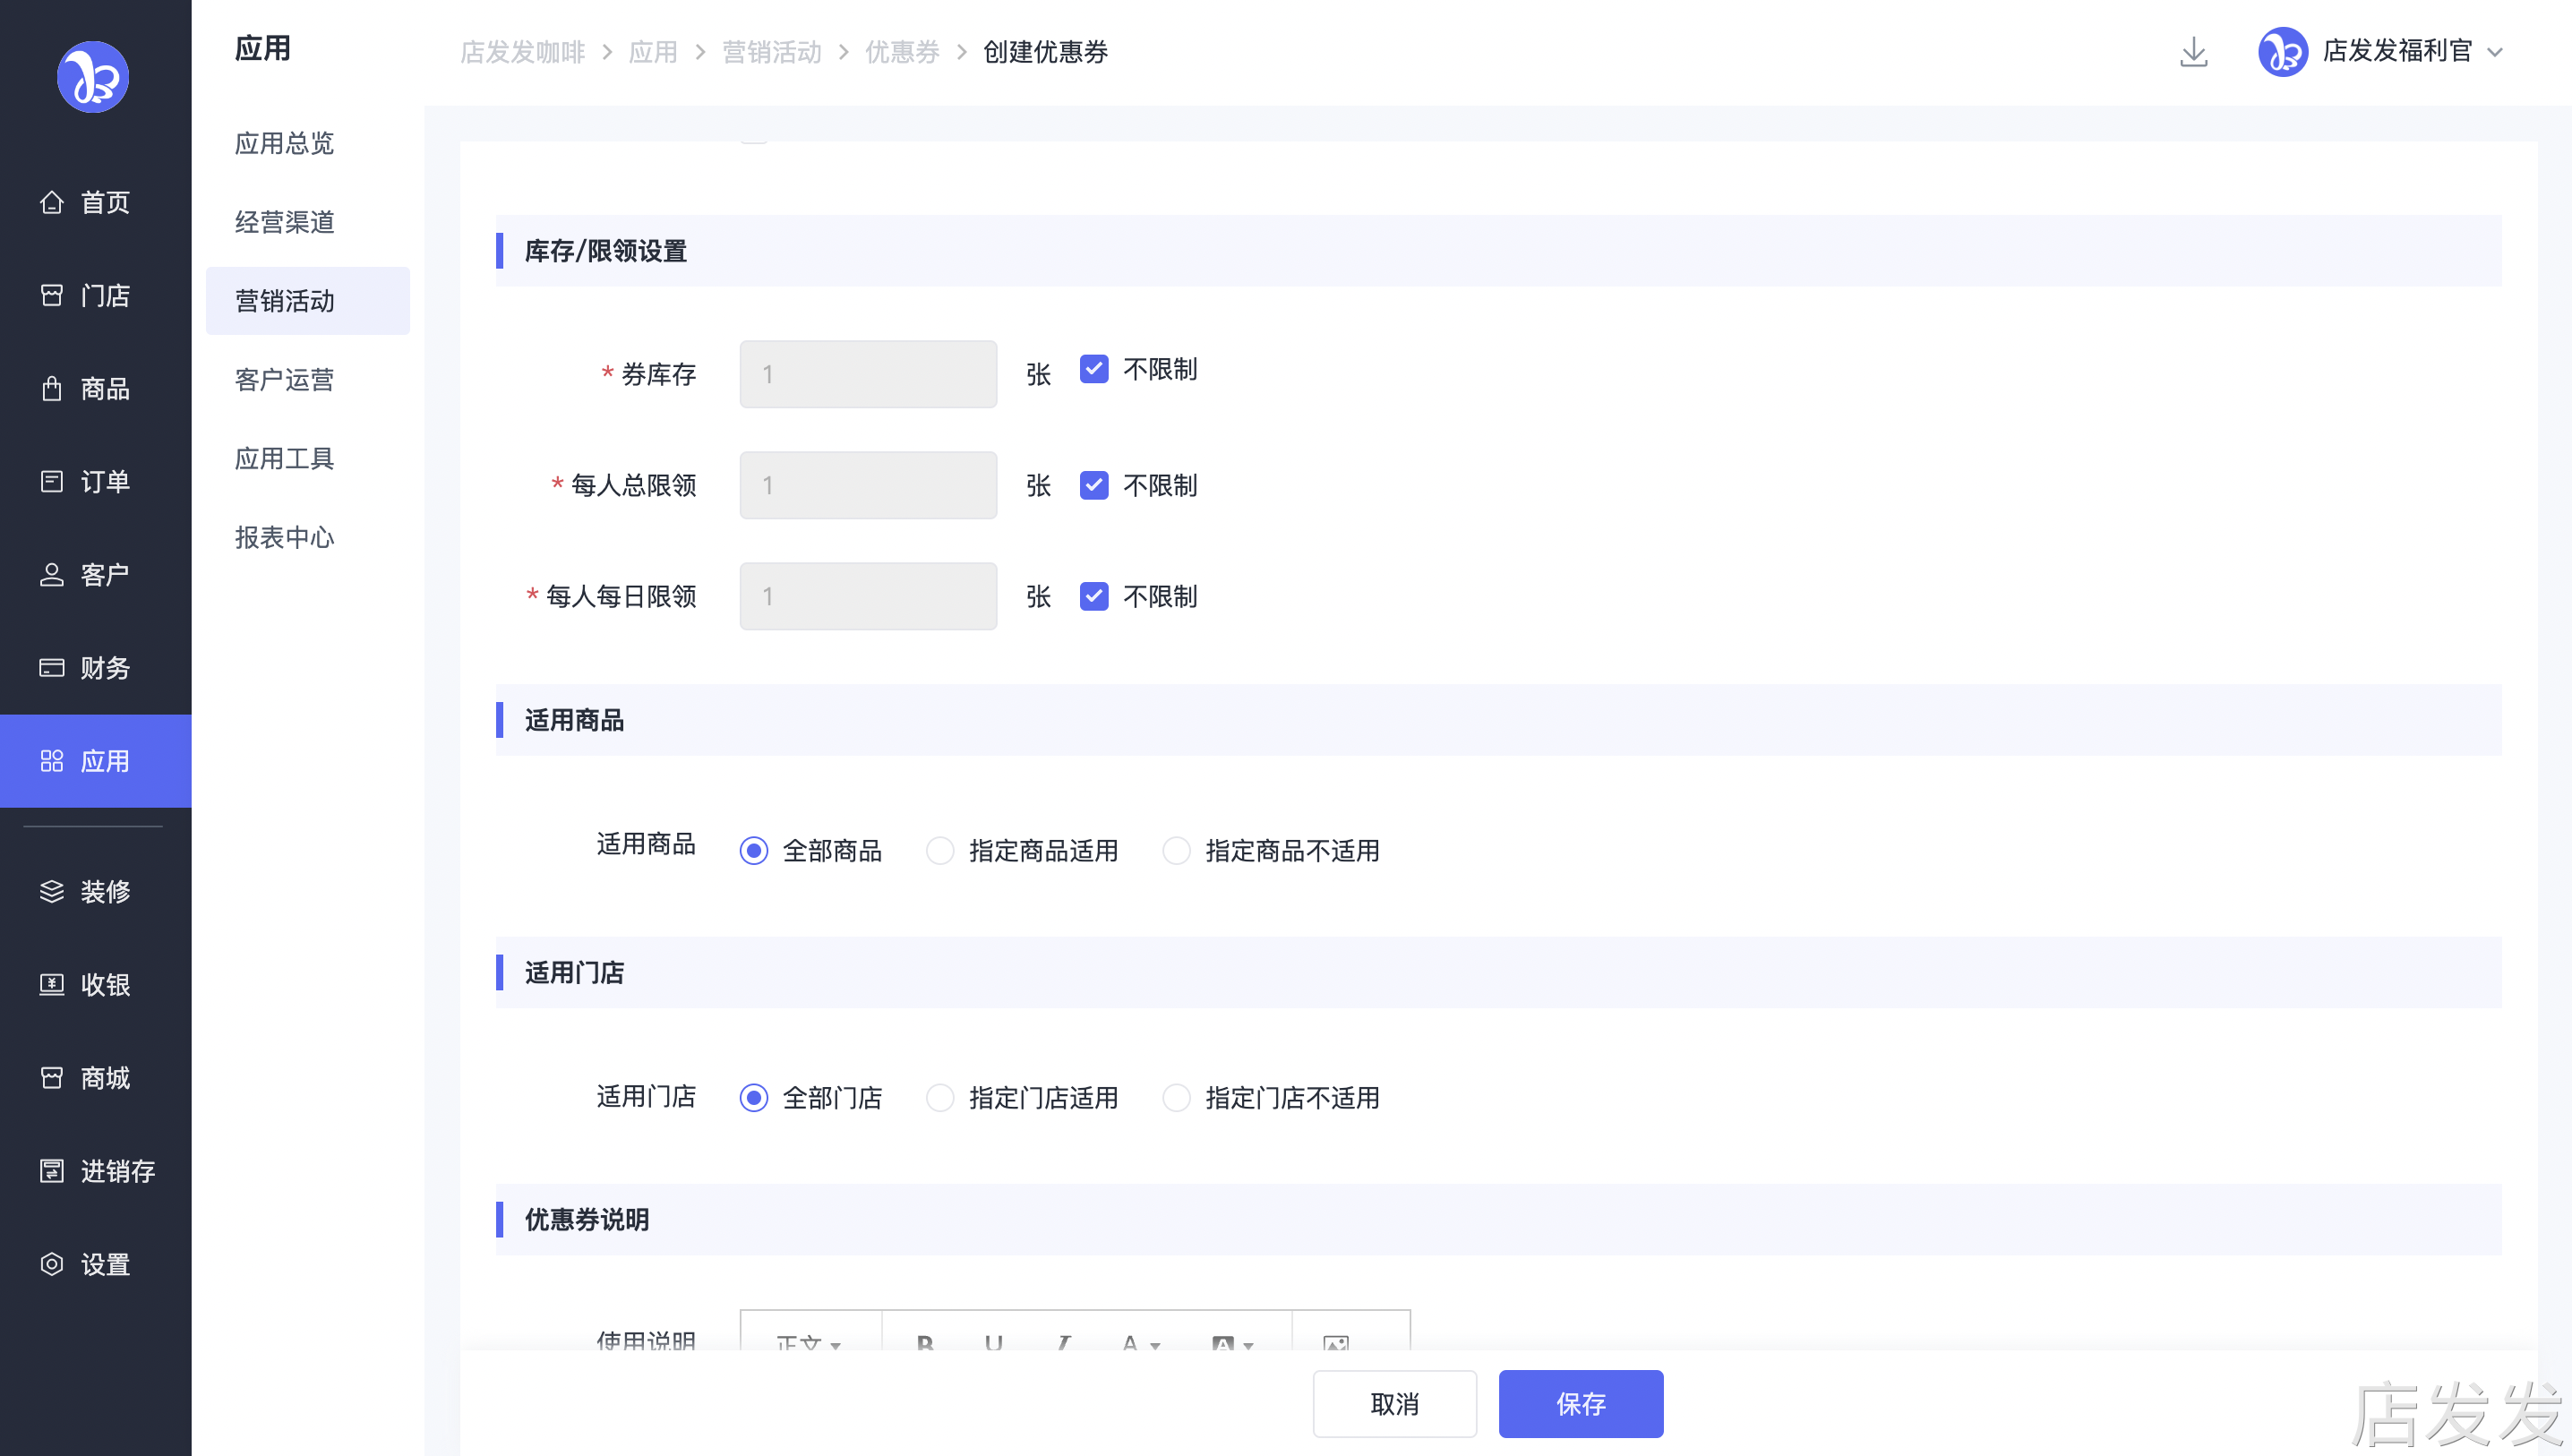Image resolution: width=2572 pixels, height=1456 pixels.
Task: Open the 订单 orders sidebar icon
Action: click(52, 482)
